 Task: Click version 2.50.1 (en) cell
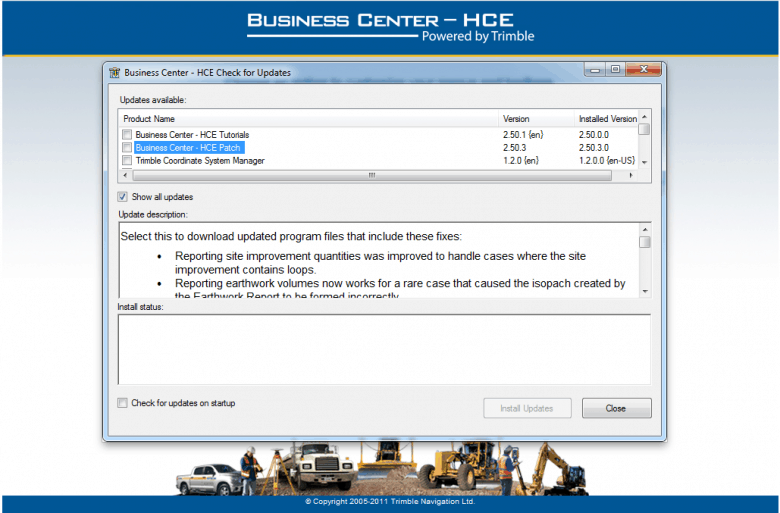pos(523,135)
